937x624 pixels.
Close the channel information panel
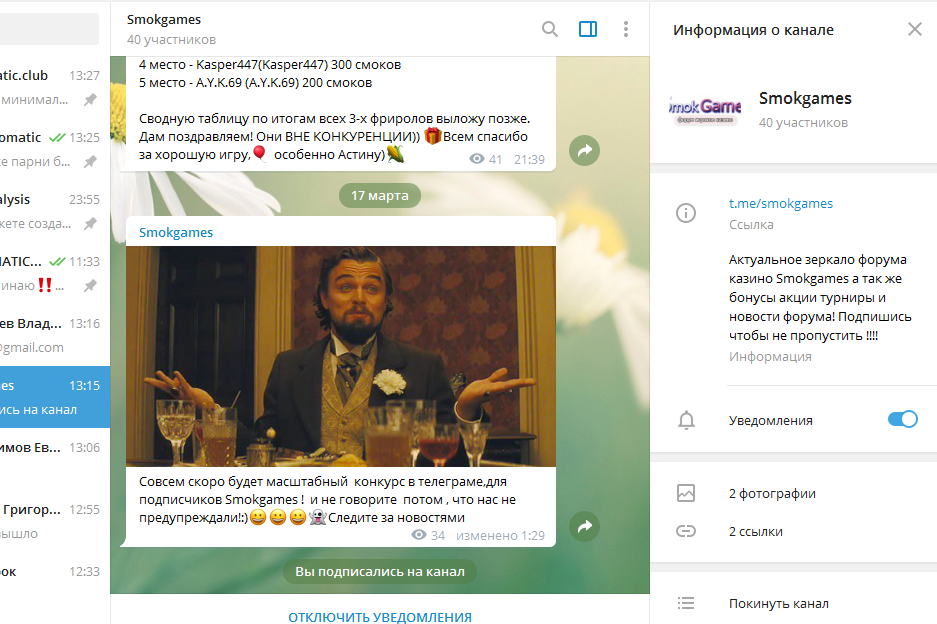915,29
